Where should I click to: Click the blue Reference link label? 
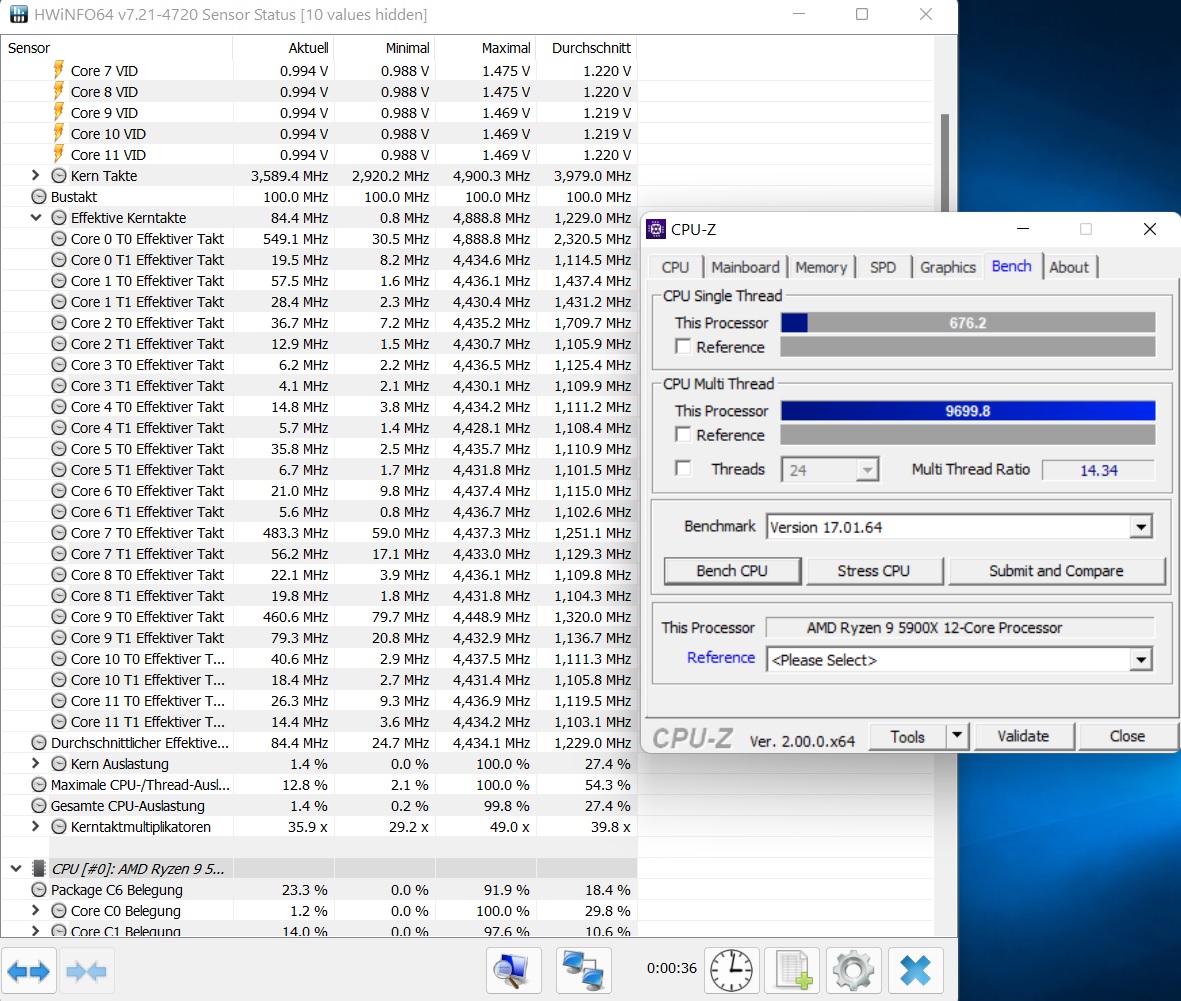(721, 658)
